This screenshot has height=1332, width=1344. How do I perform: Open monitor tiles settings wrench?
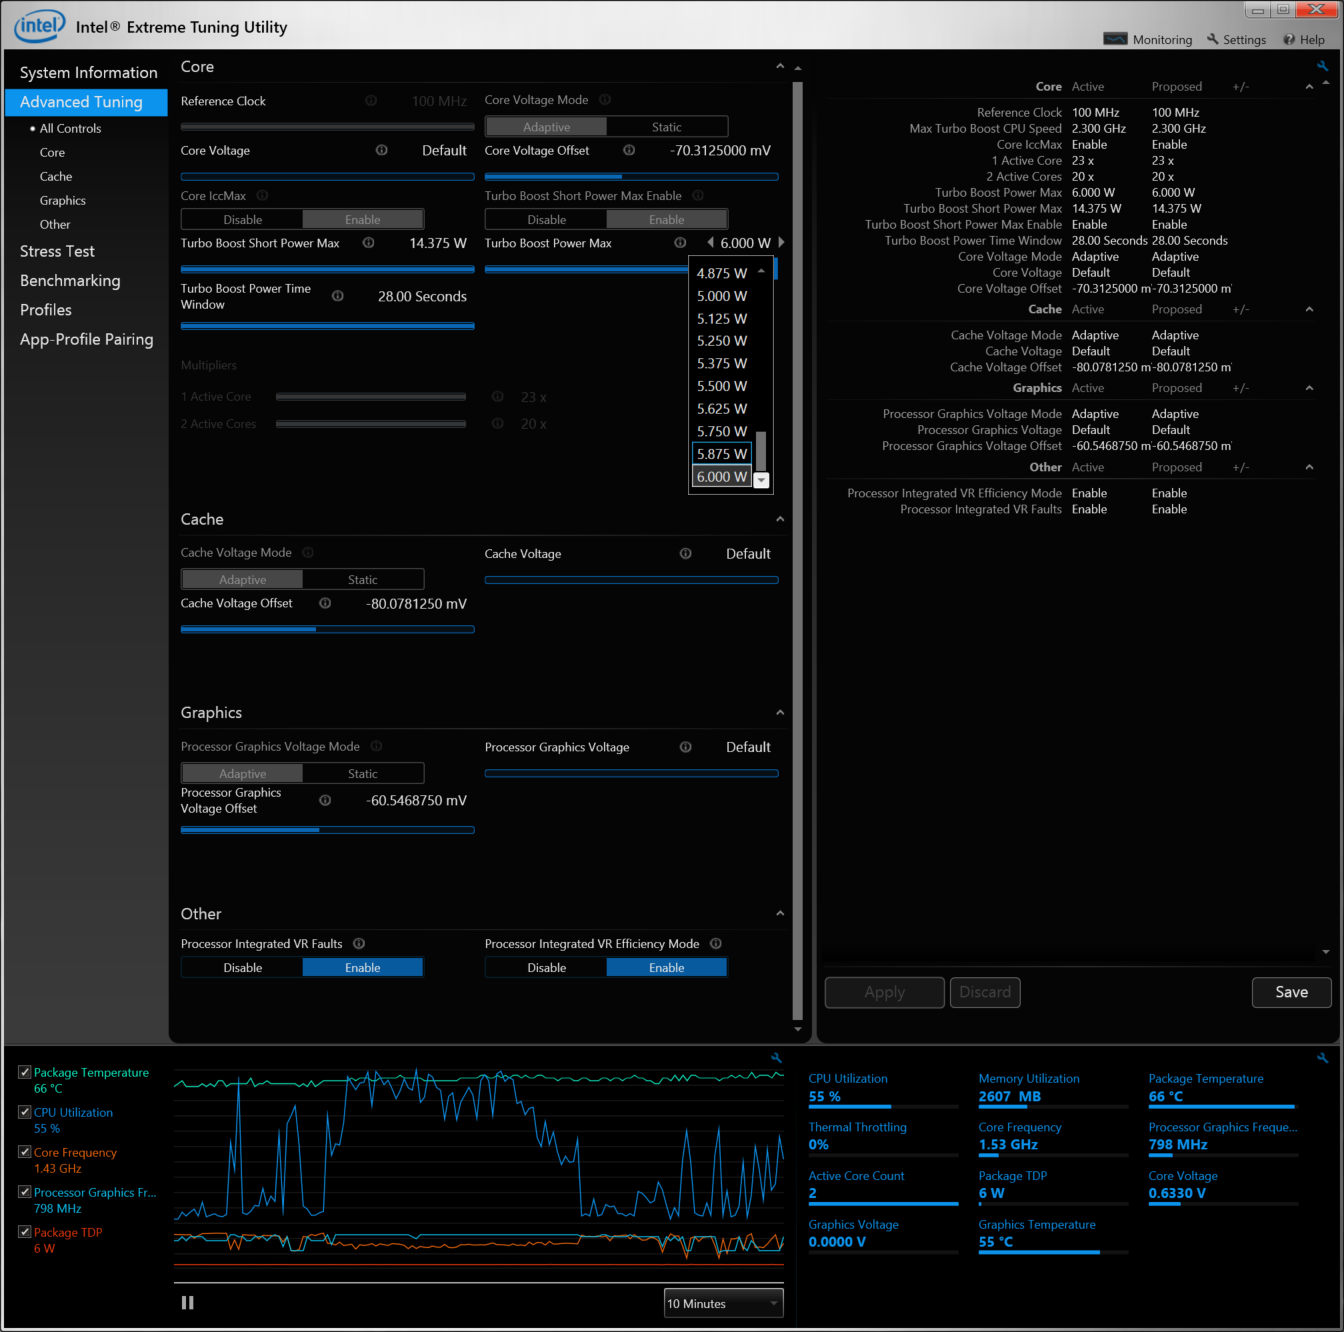[x=1322, y=1057]
